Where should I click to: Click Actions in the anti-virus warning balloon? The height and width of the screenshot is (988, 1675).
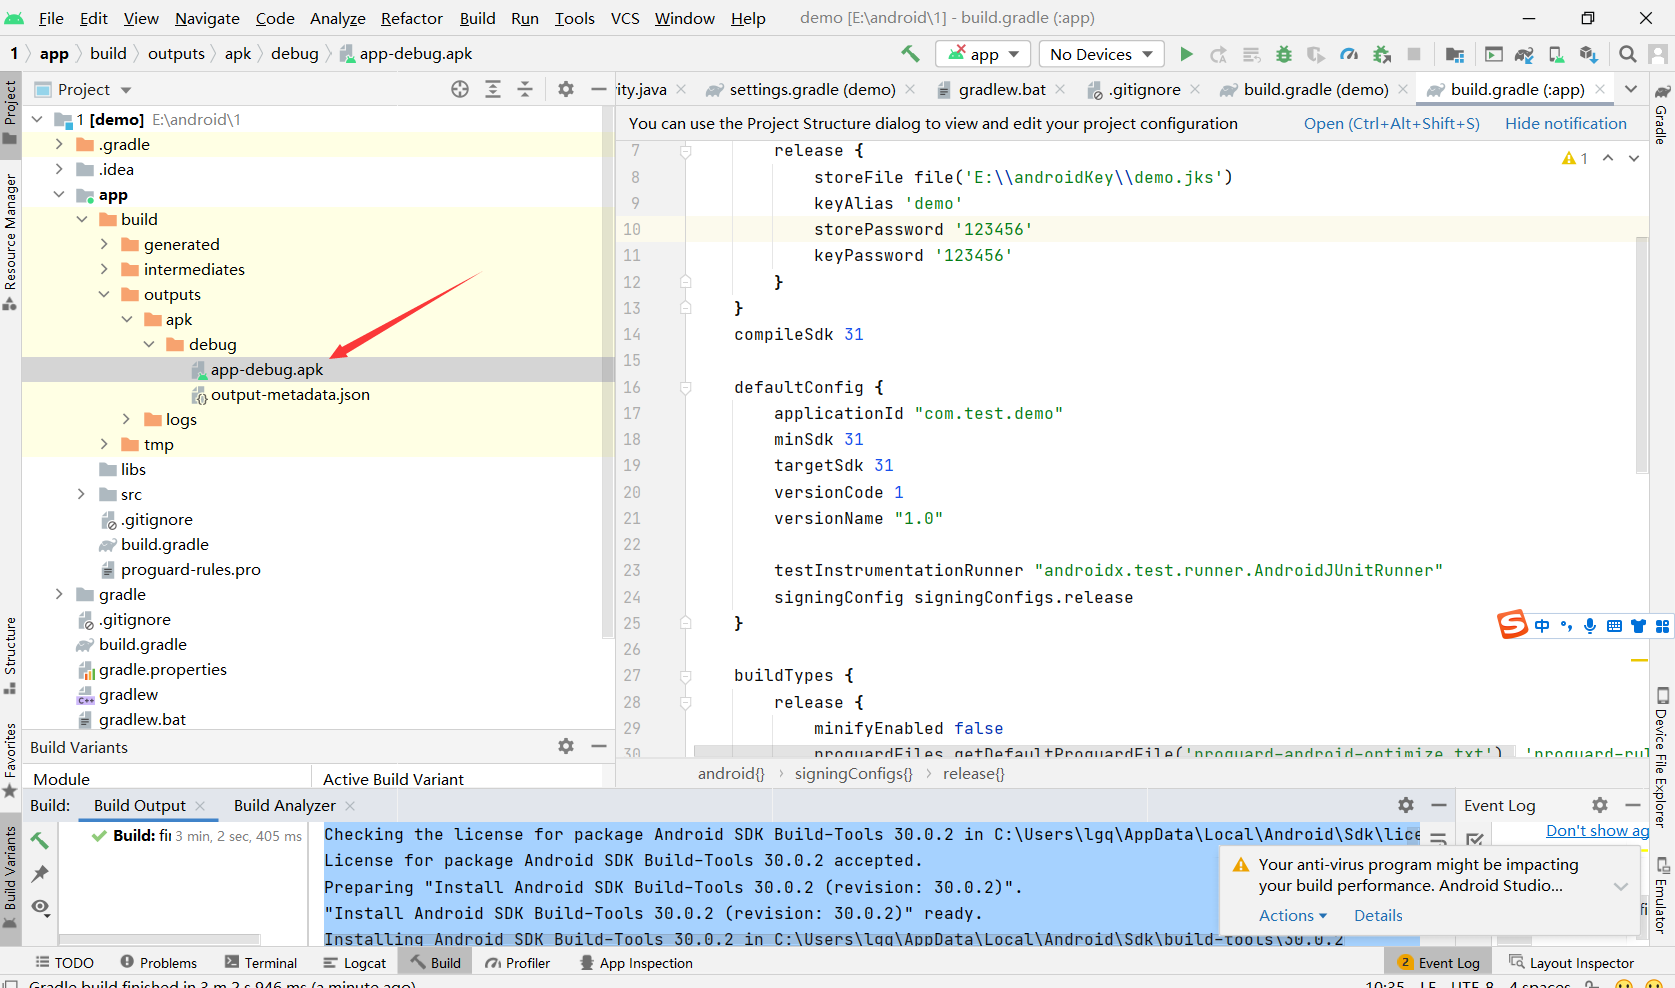1286,915
